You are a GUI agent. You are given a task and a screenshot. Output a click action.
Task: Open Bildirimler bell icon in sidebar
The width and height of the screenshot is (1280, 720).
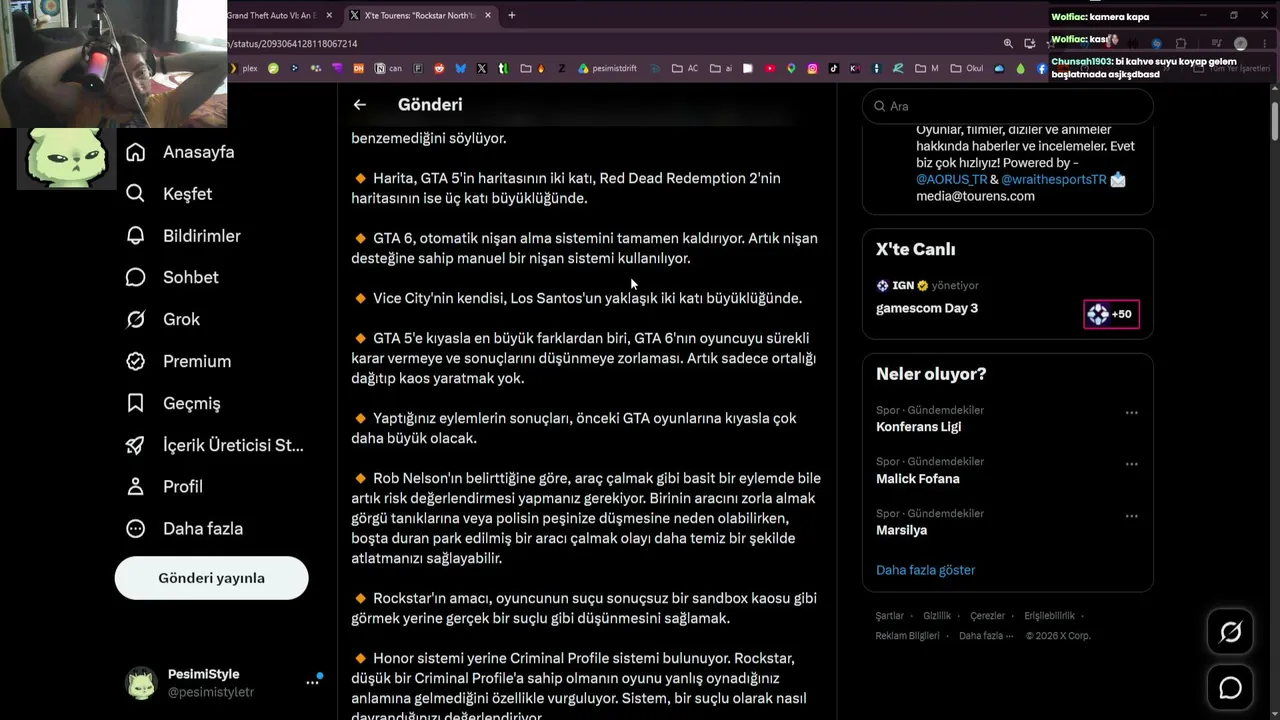click(136, 236)
